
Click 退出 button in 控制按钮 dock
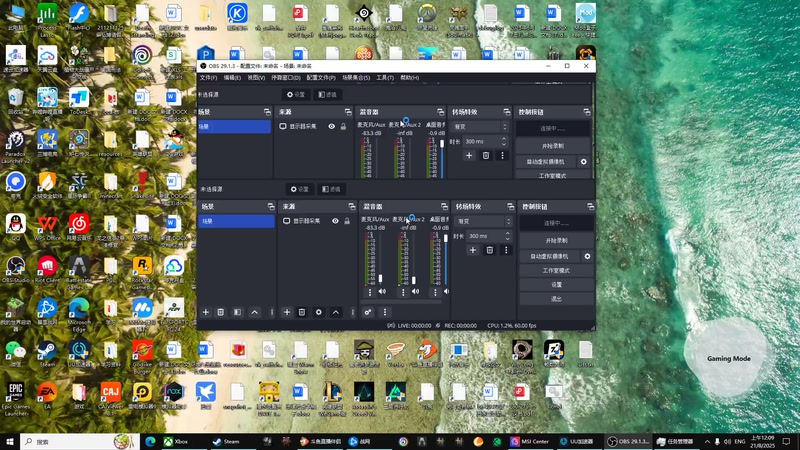tap(556, 299)
